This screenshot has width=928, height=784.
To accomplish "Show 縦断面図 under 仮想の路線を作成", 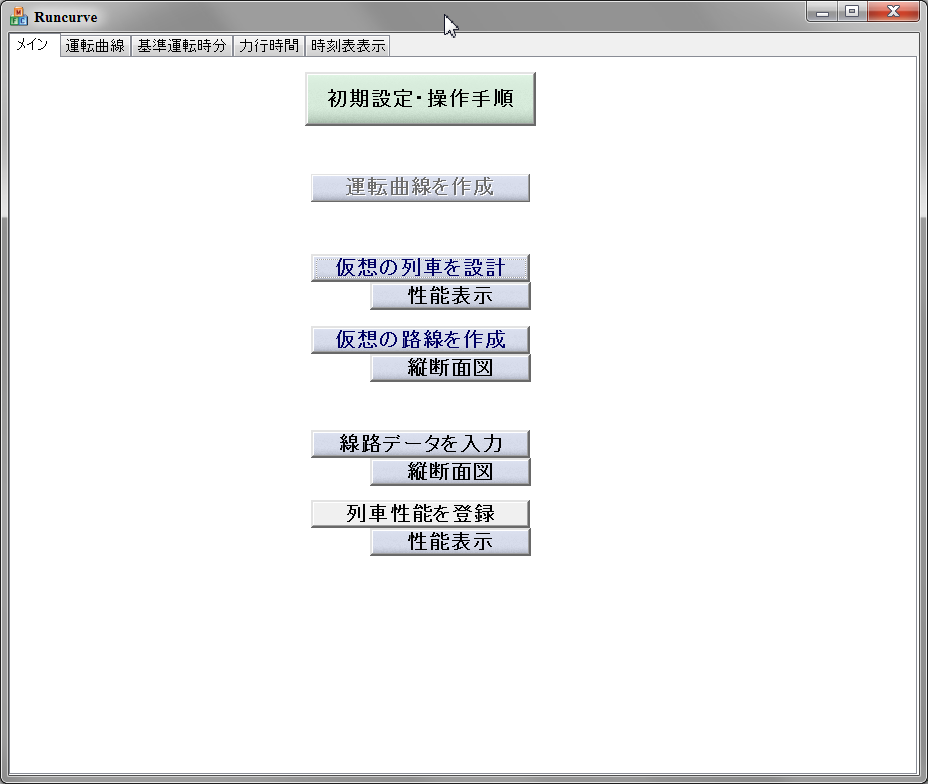I will (x=450, y=368).
